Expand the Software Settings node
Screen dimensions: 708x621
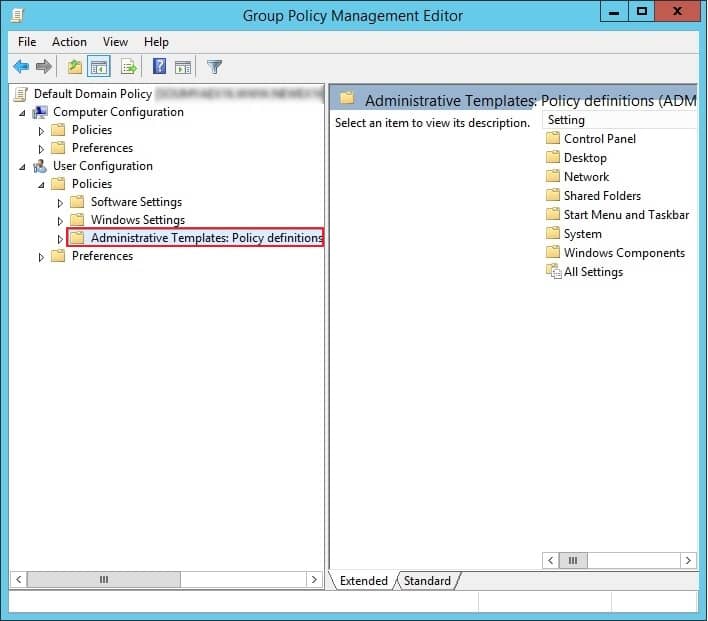[60, 203]
